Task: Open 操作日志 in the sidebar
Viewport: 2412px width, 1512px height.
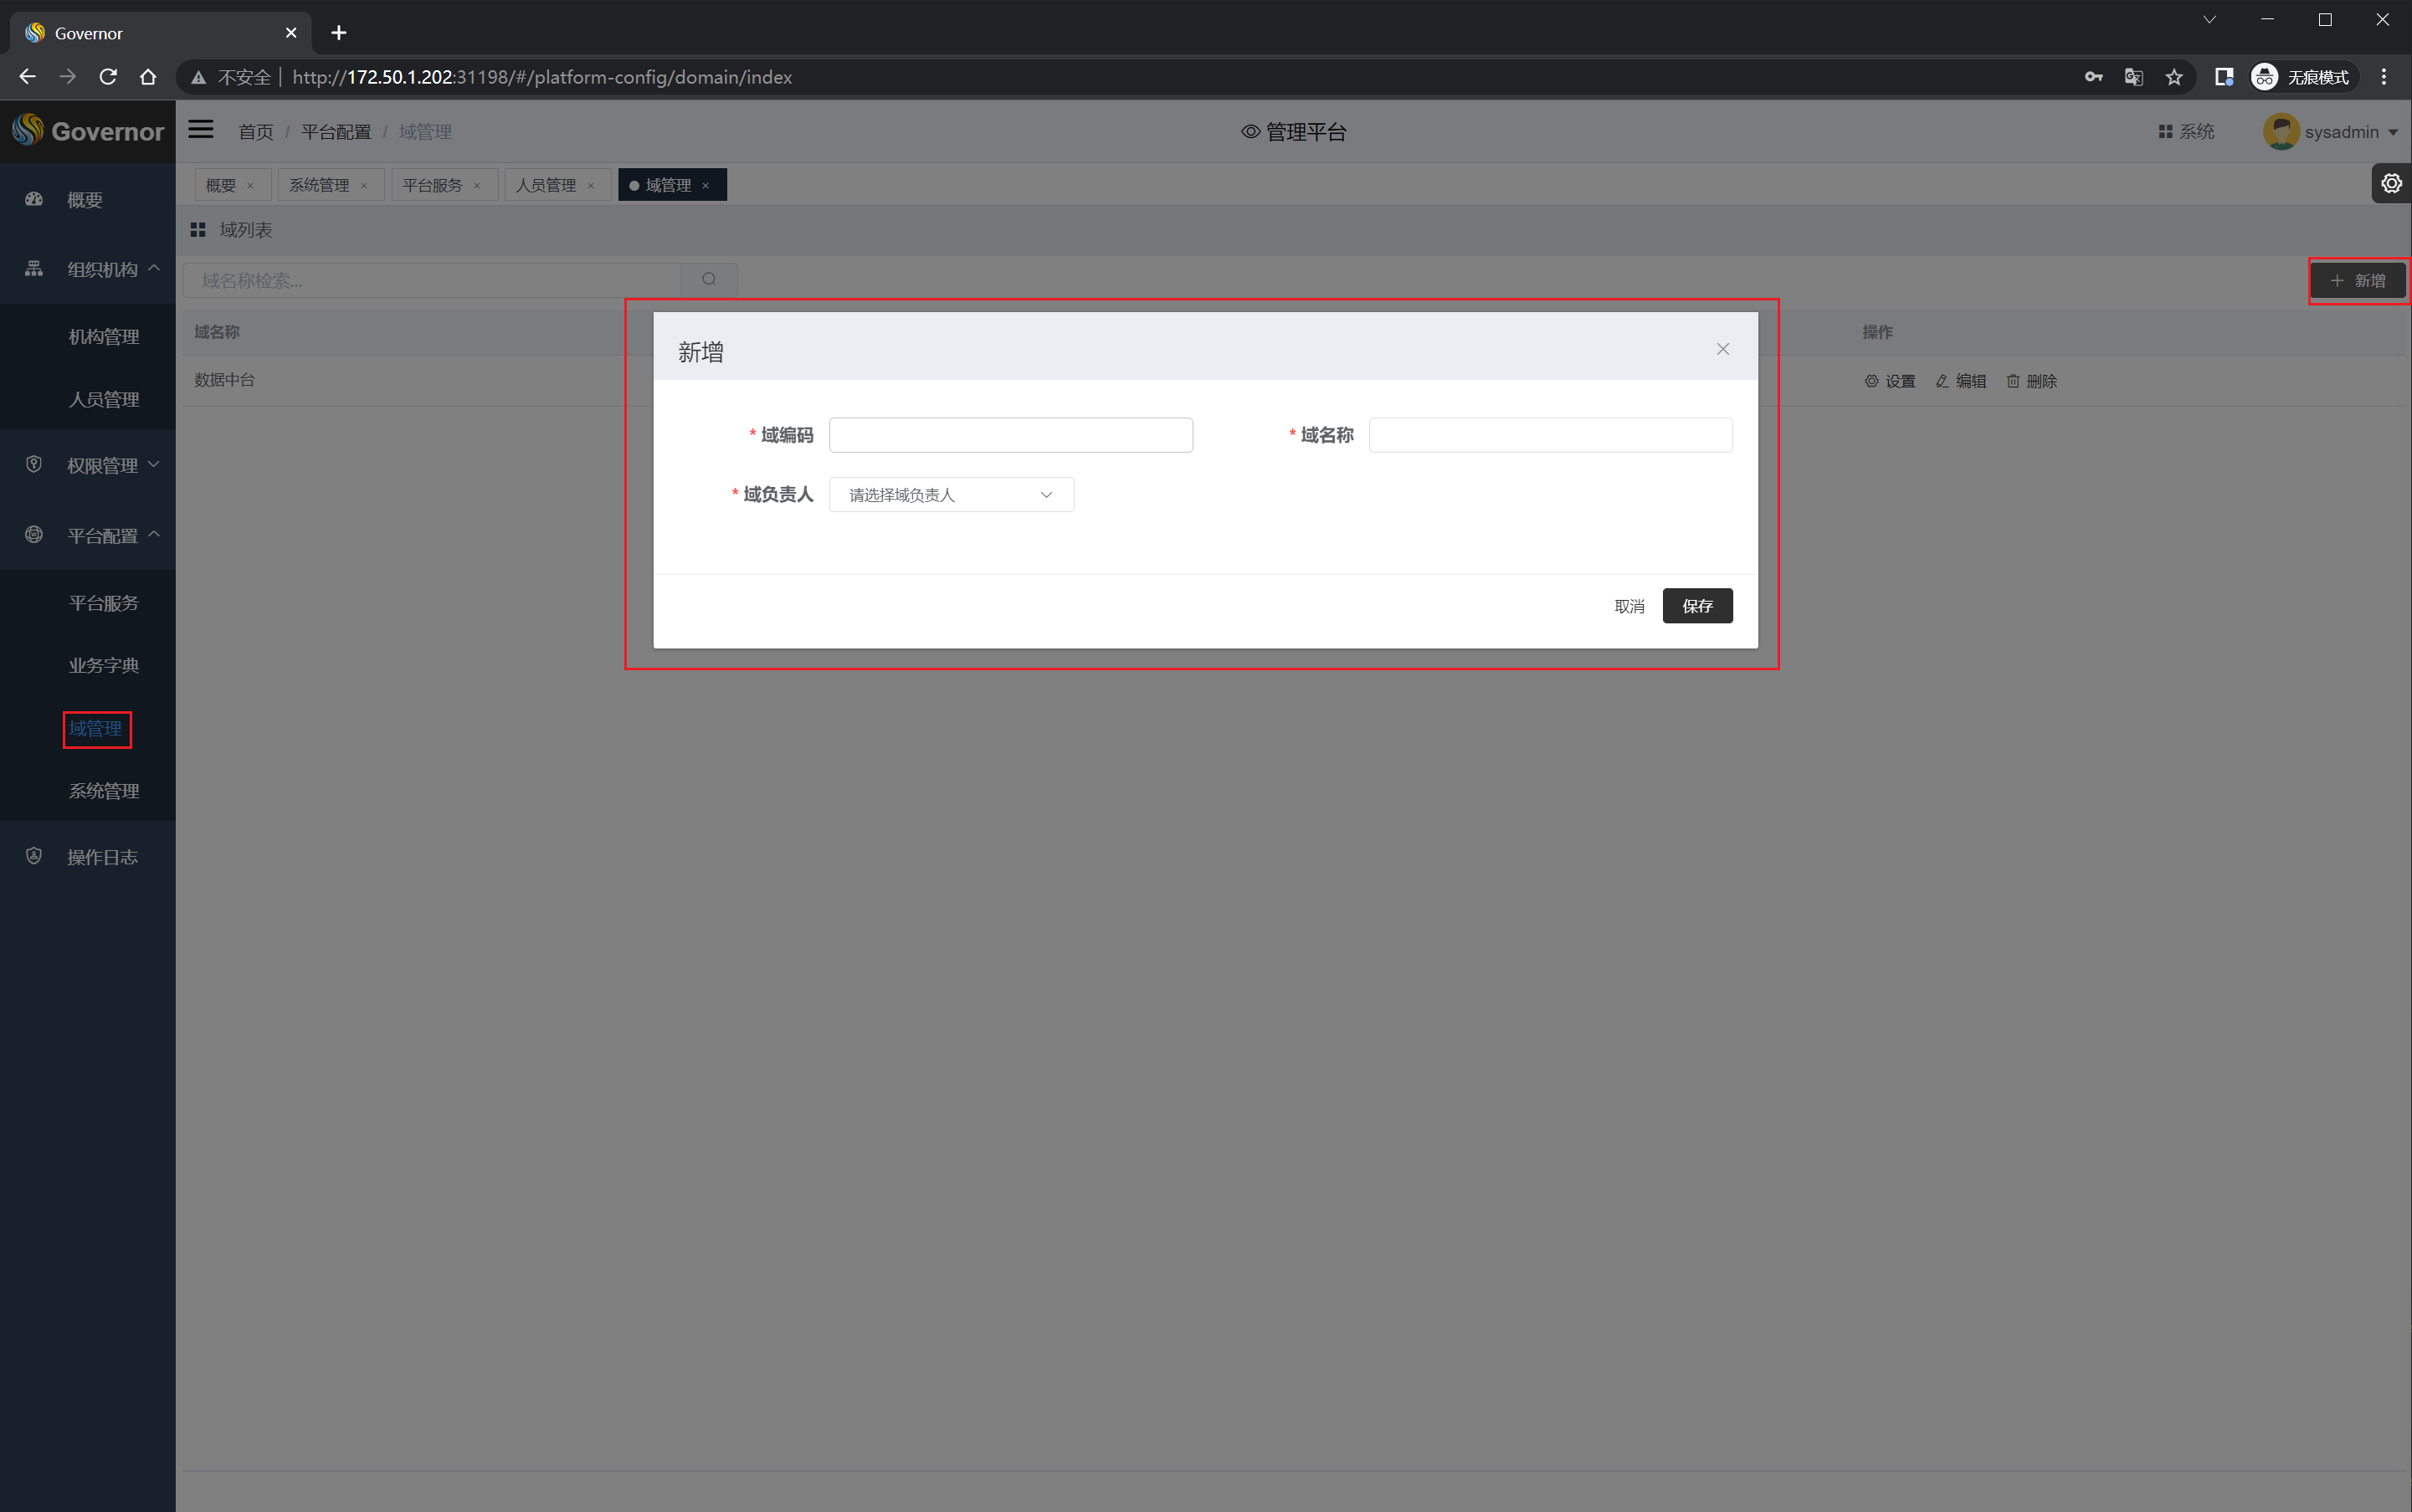Action: [x=87, y=857]
